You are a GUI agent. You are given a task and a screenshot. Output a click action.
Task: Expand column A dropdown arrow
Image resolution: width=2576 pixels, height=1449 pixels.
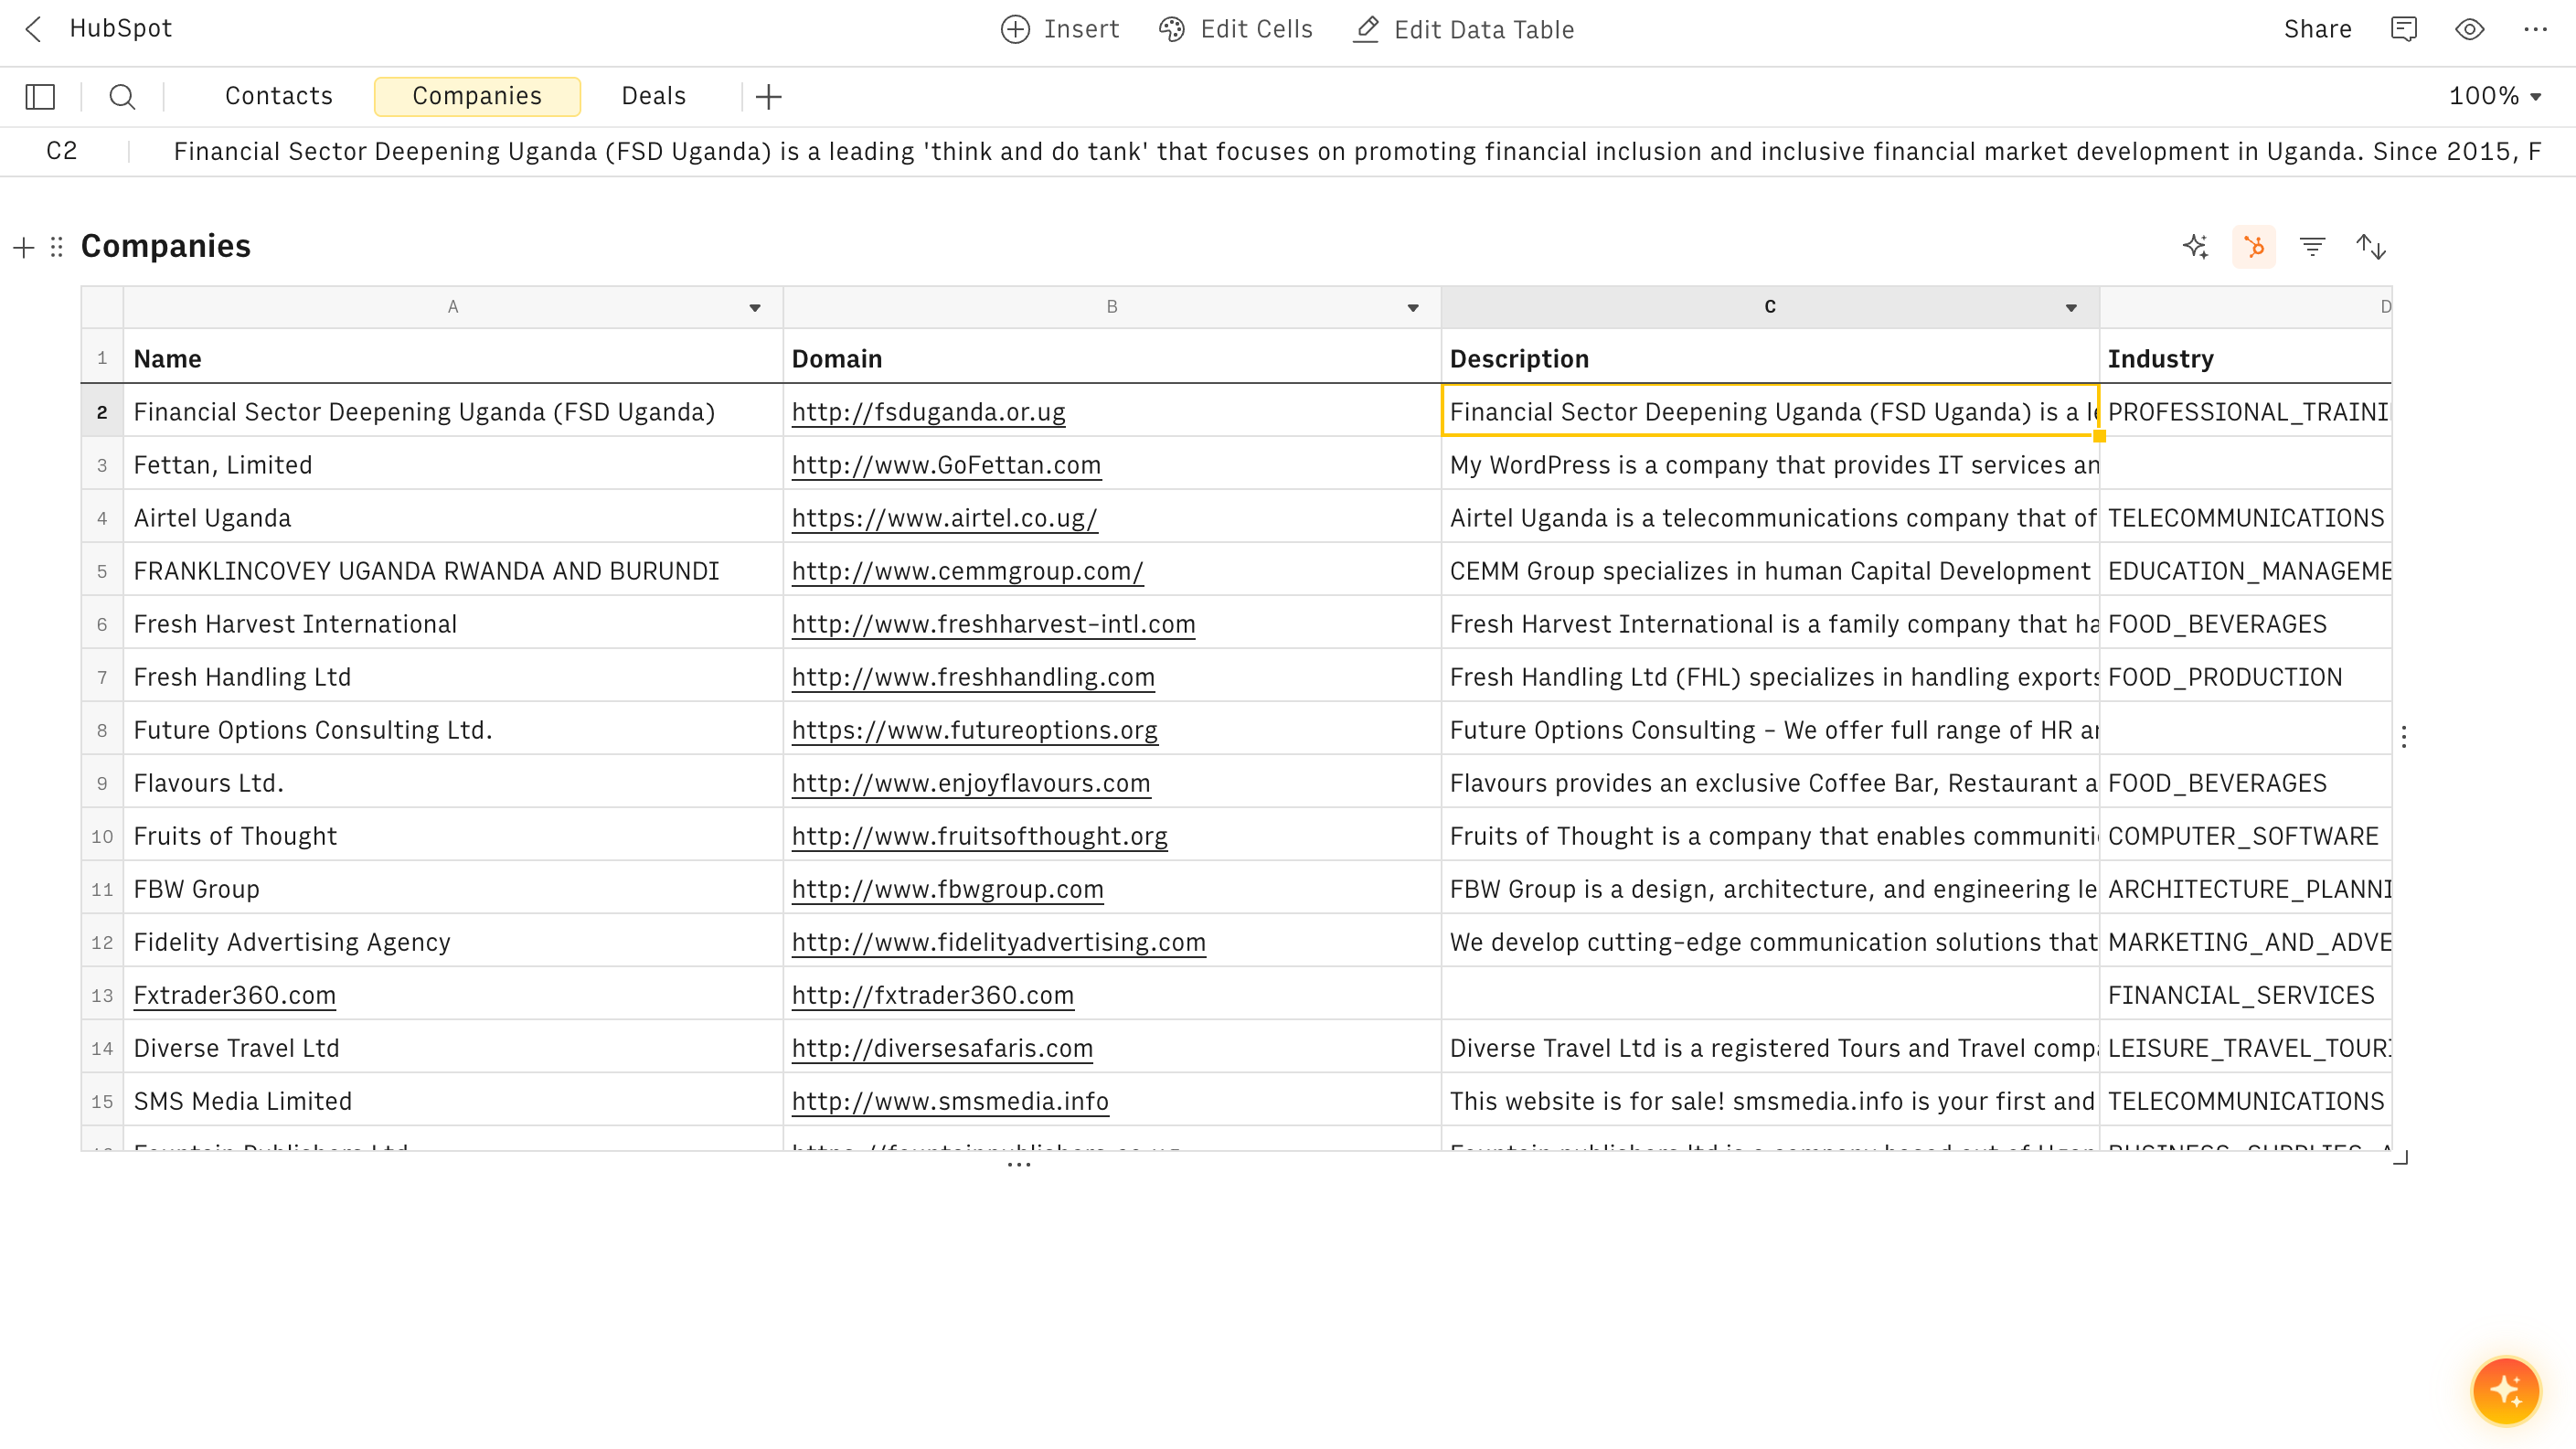click(x=755, y=308)
